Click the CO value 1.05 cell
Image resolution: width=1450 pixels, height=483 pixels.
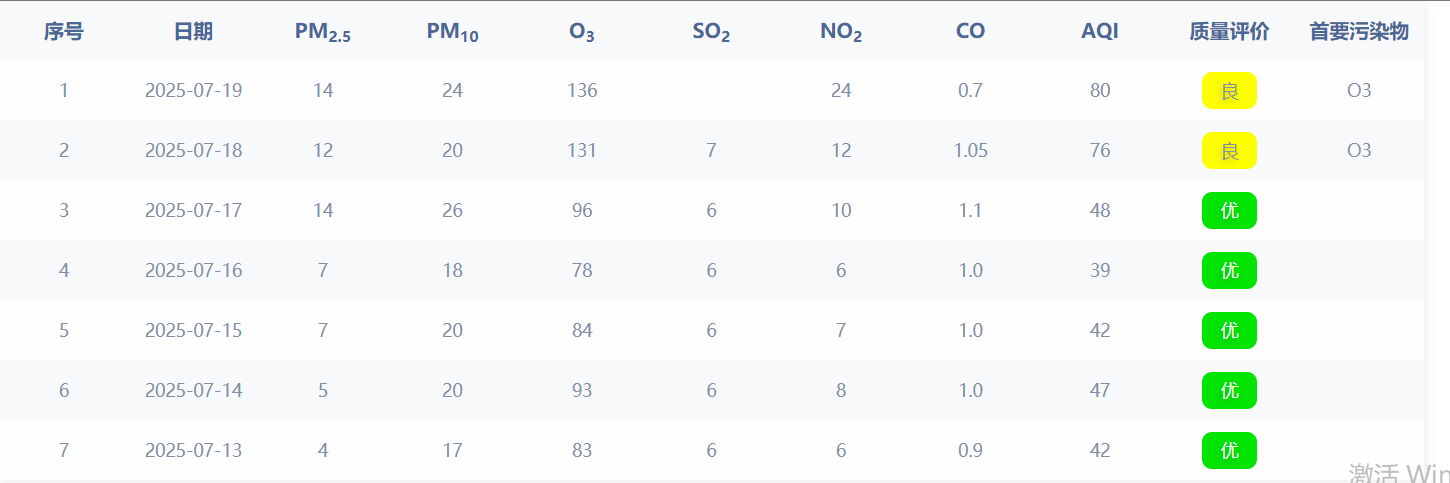(x=970, y=151)
